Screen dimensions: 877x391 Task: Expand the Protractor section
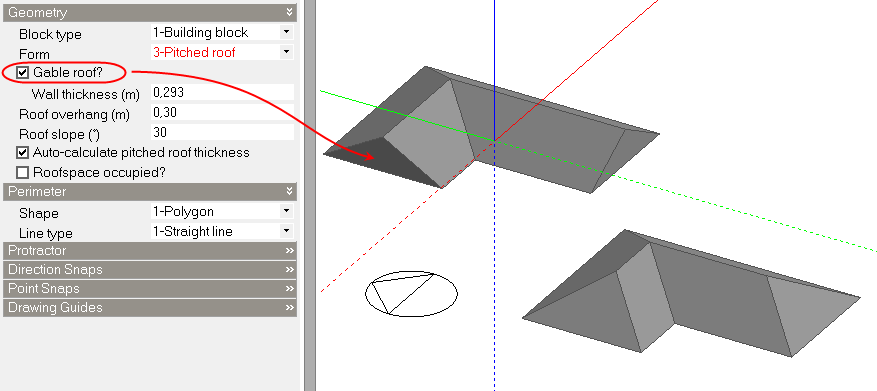coord(289,251)
